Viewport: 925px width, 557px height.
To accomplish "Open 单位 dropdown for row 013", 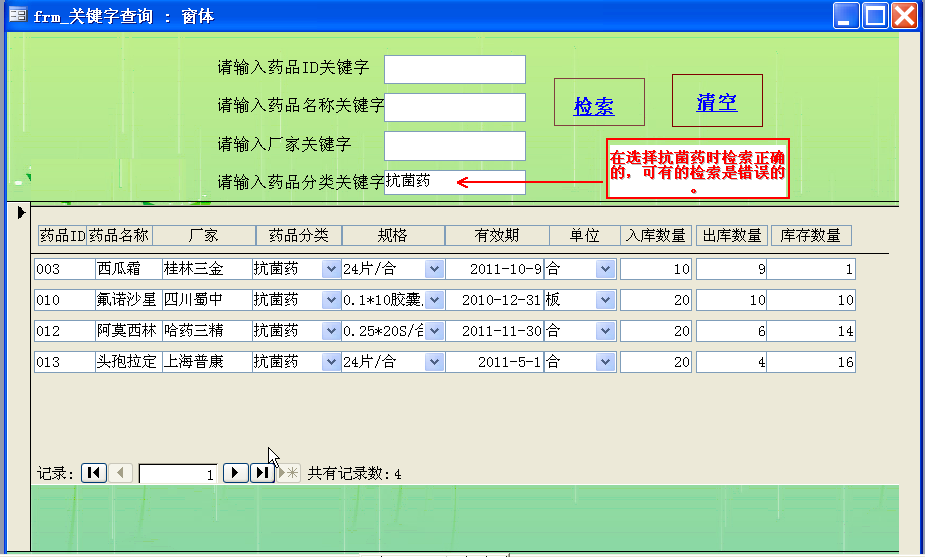I will [605, 362].
